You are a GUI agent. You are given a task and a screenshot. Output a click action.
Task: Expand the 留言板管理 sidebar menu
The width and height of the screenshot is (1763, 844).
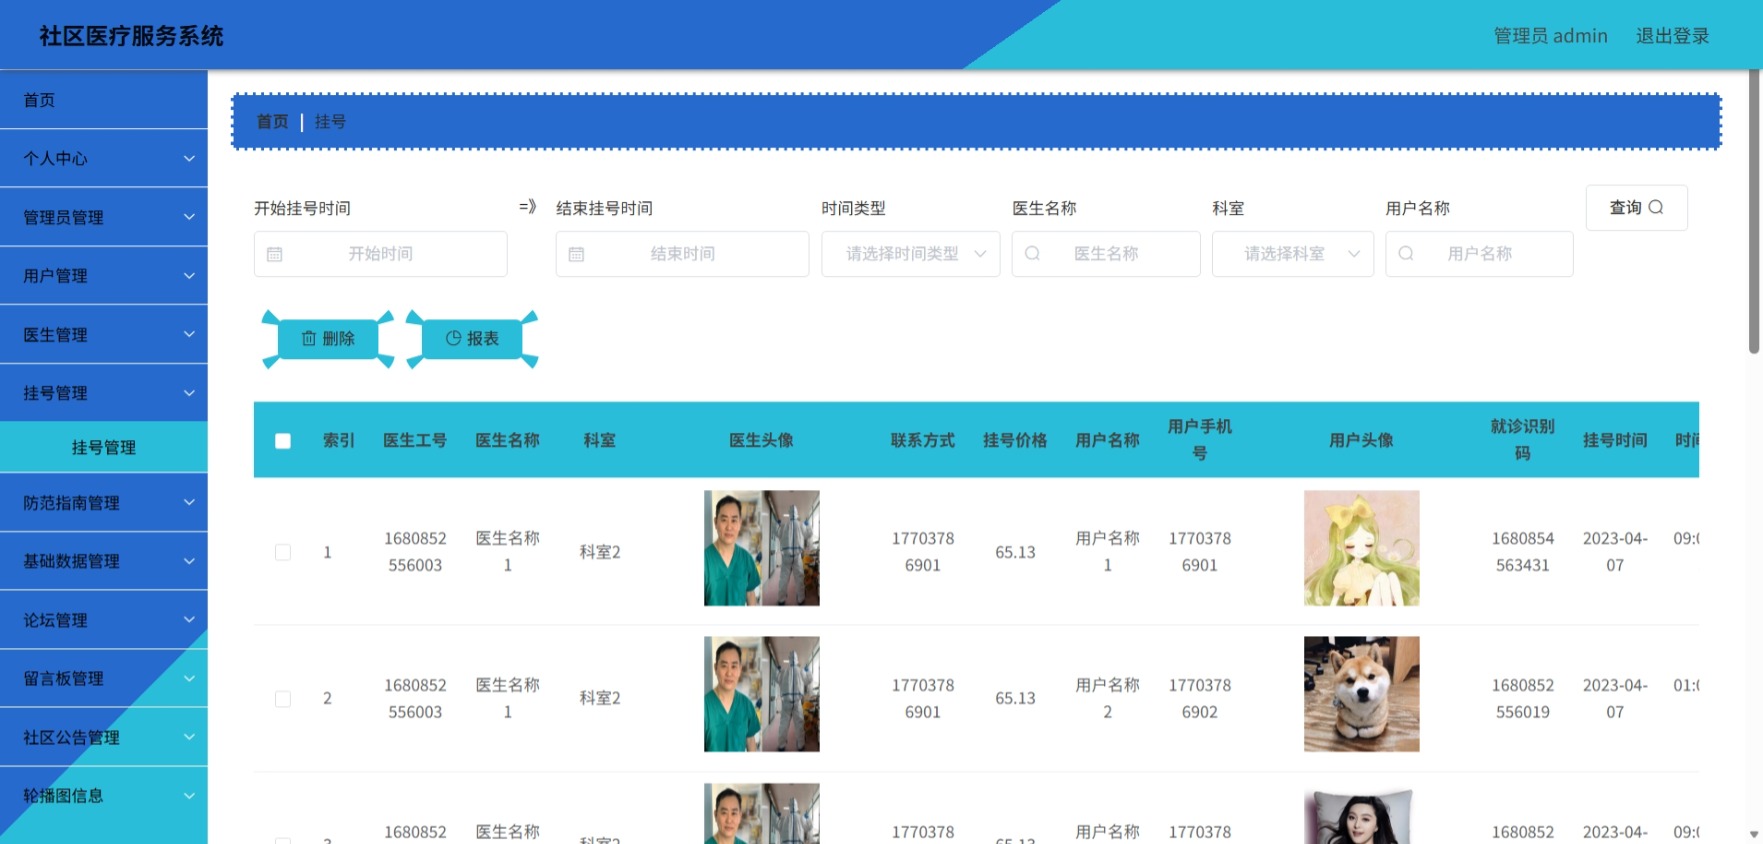tap(104, 678)
